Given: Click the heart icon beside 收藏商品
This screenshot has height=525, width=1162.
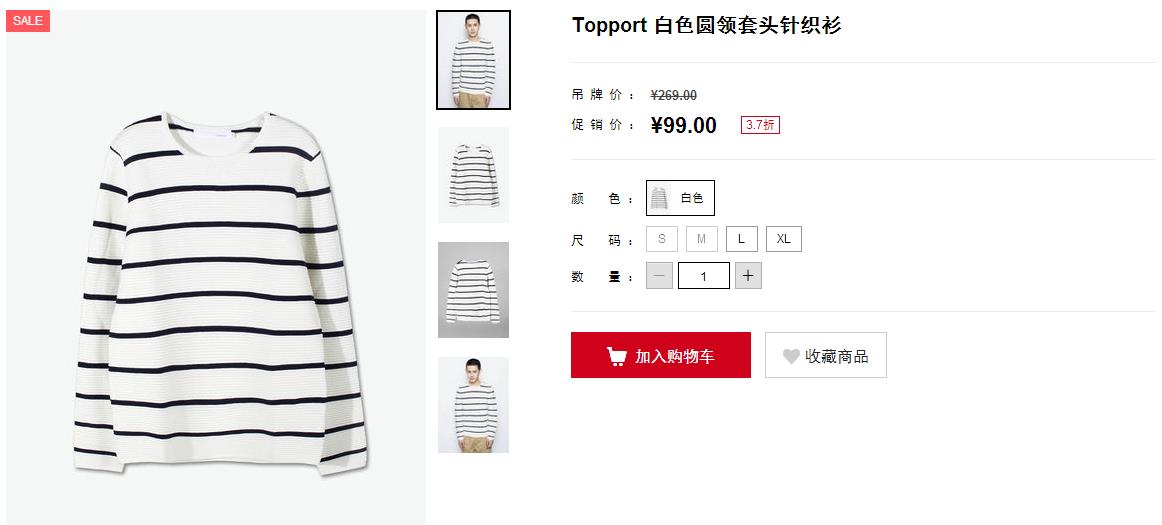Looking at the screenshot, I should point(791,357).
